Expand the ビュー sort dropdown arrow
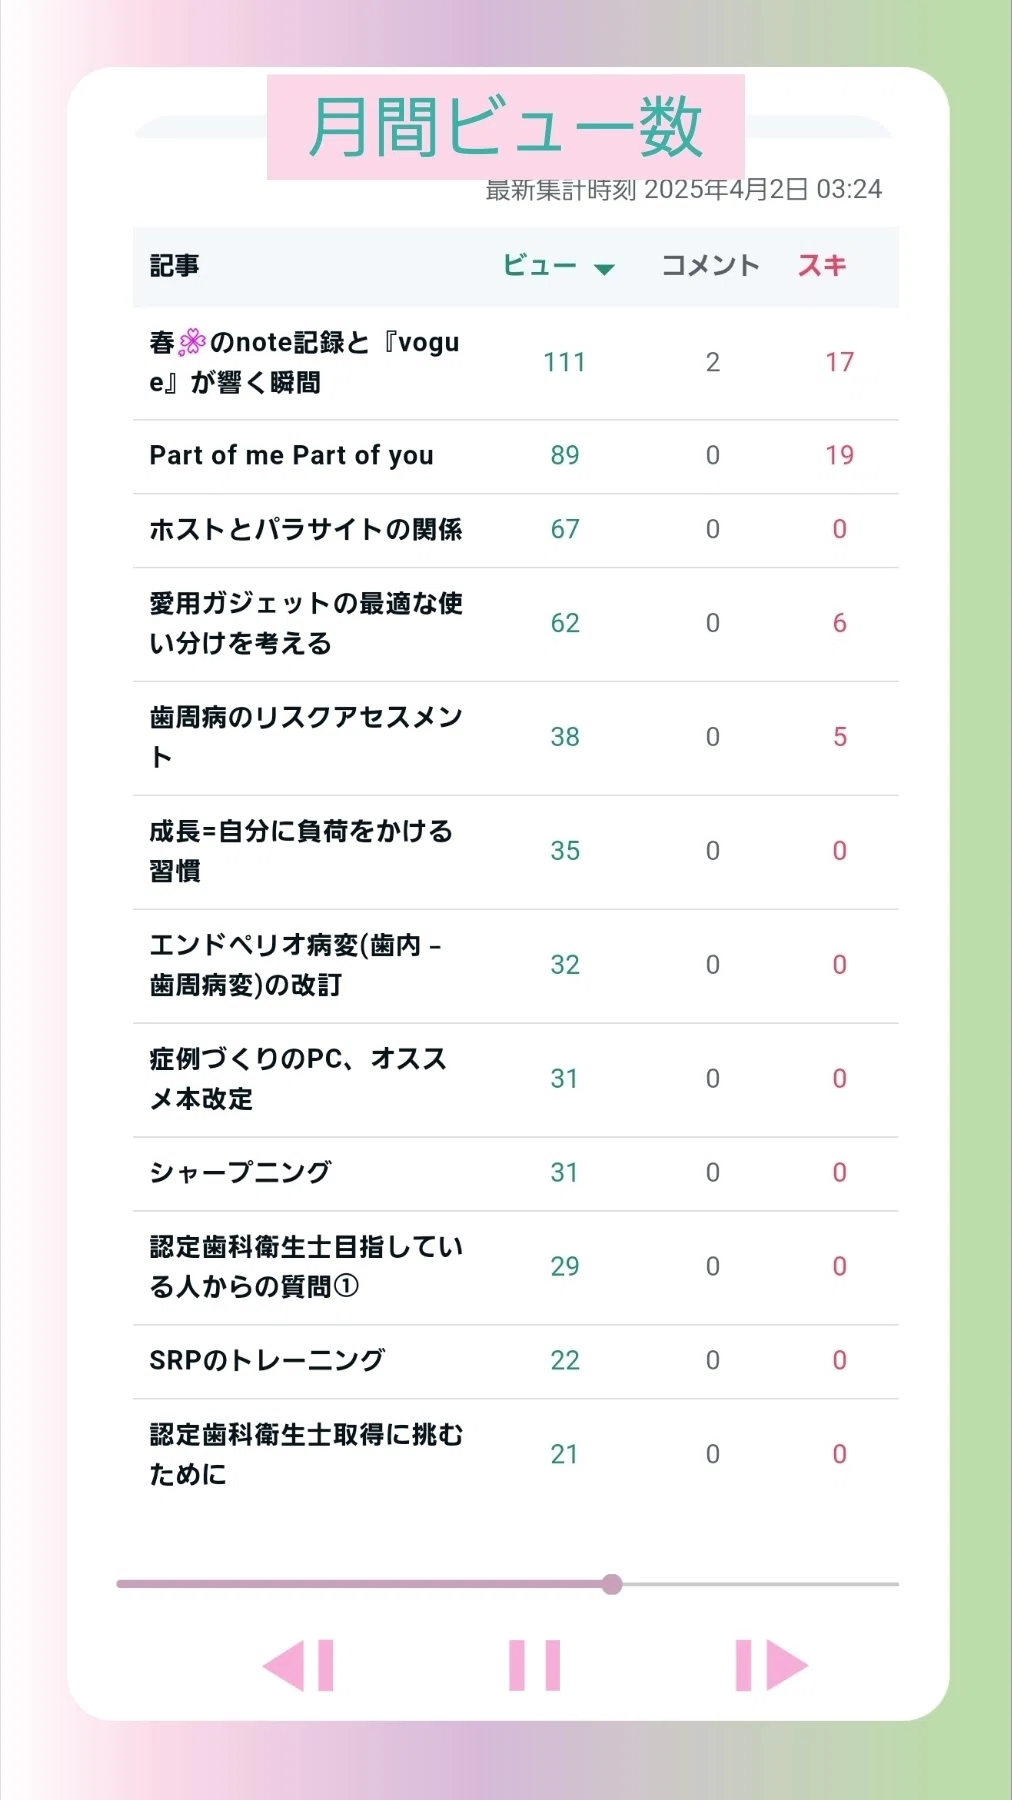1012x1800 pixels. click(x=604, y=268)
